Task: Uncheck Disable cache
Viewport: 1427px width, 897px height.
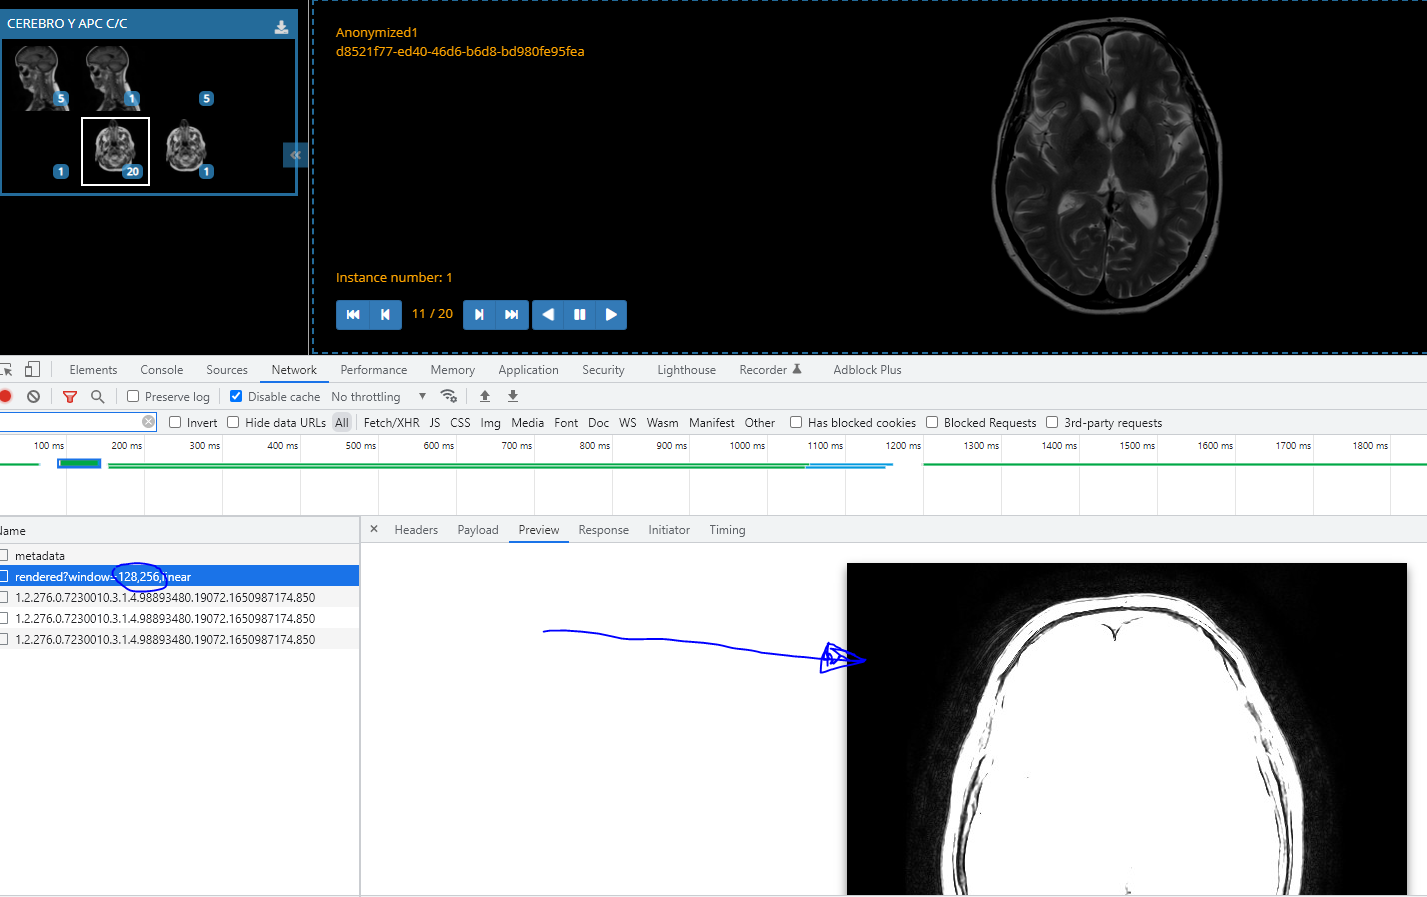Action: [x=236, y=396]
